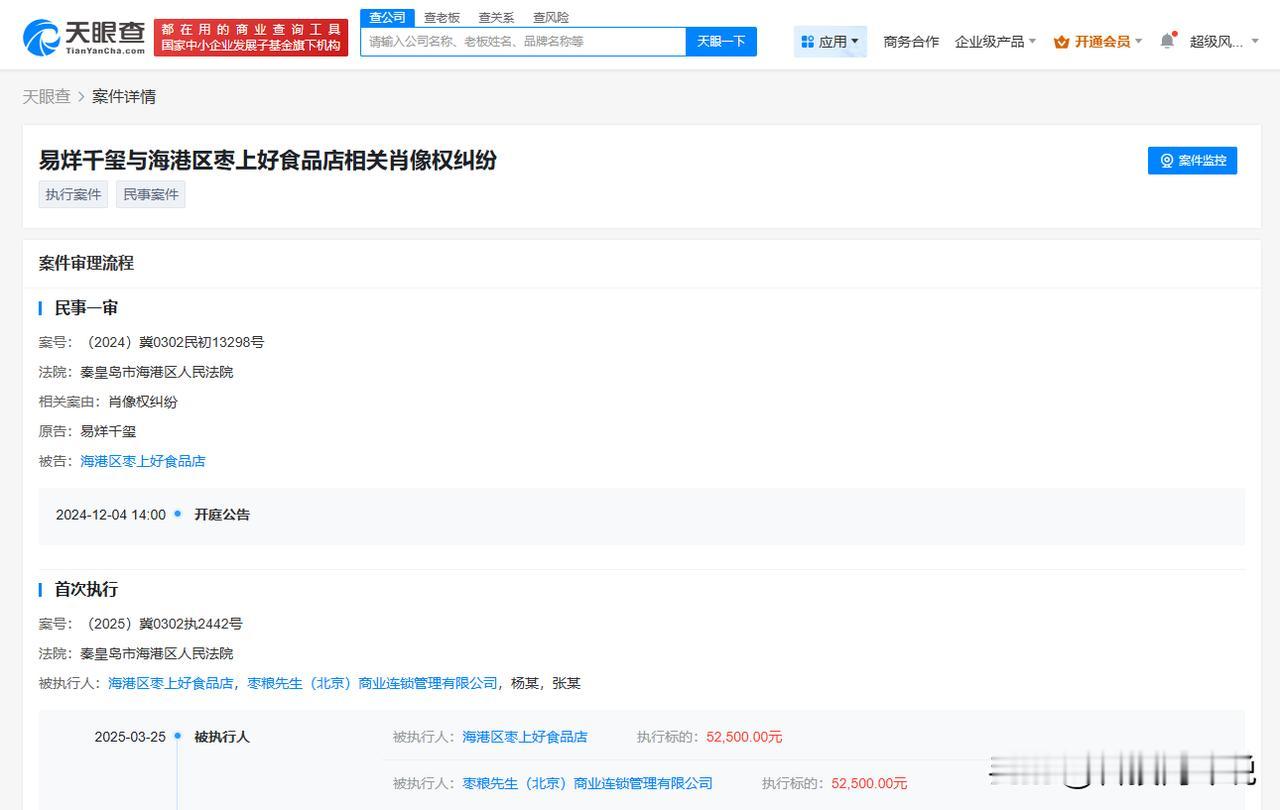This screenshot has width=1280, height=810.
Task: Click the 民事一审 section heading
Action: coord(86,308)
